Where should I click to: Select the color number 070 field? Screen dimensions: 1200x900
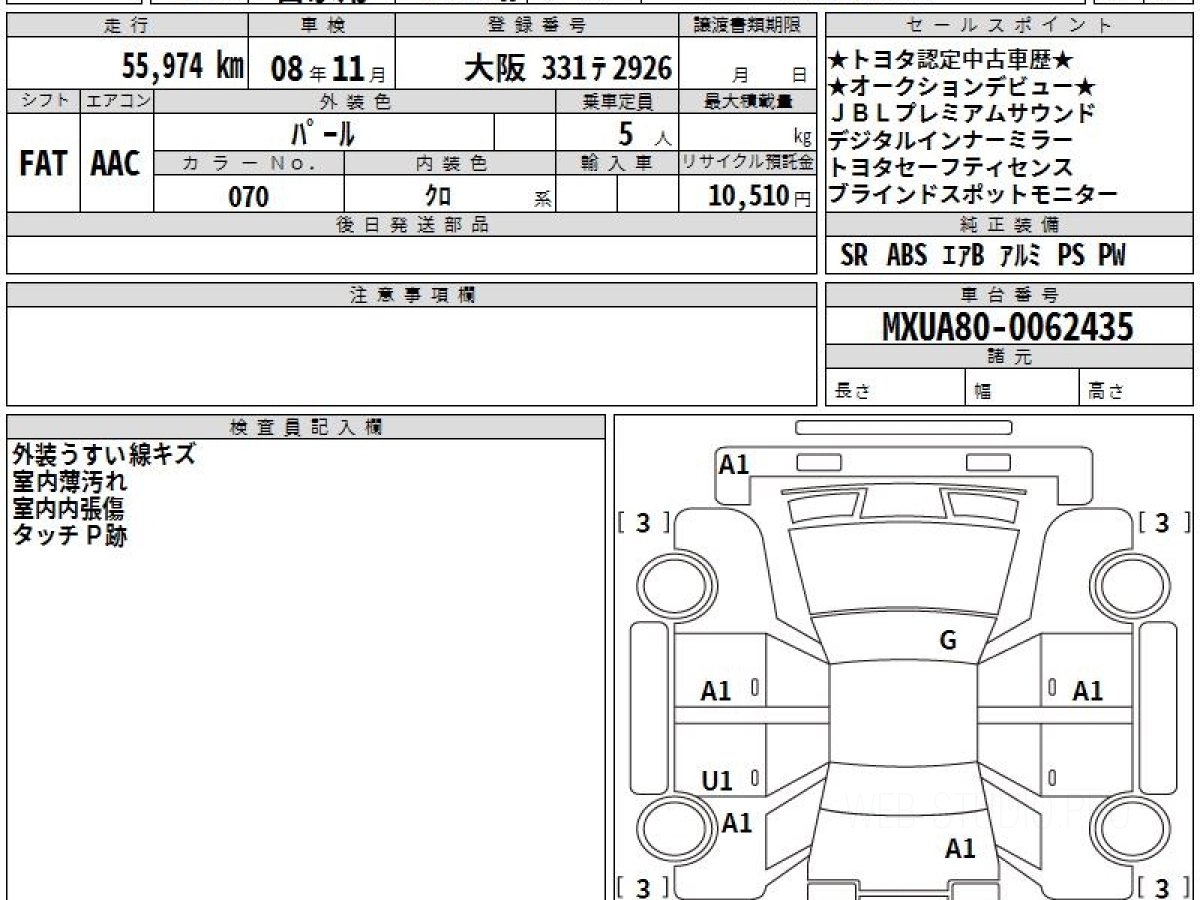pyautogui.click(x=248, y=197)
